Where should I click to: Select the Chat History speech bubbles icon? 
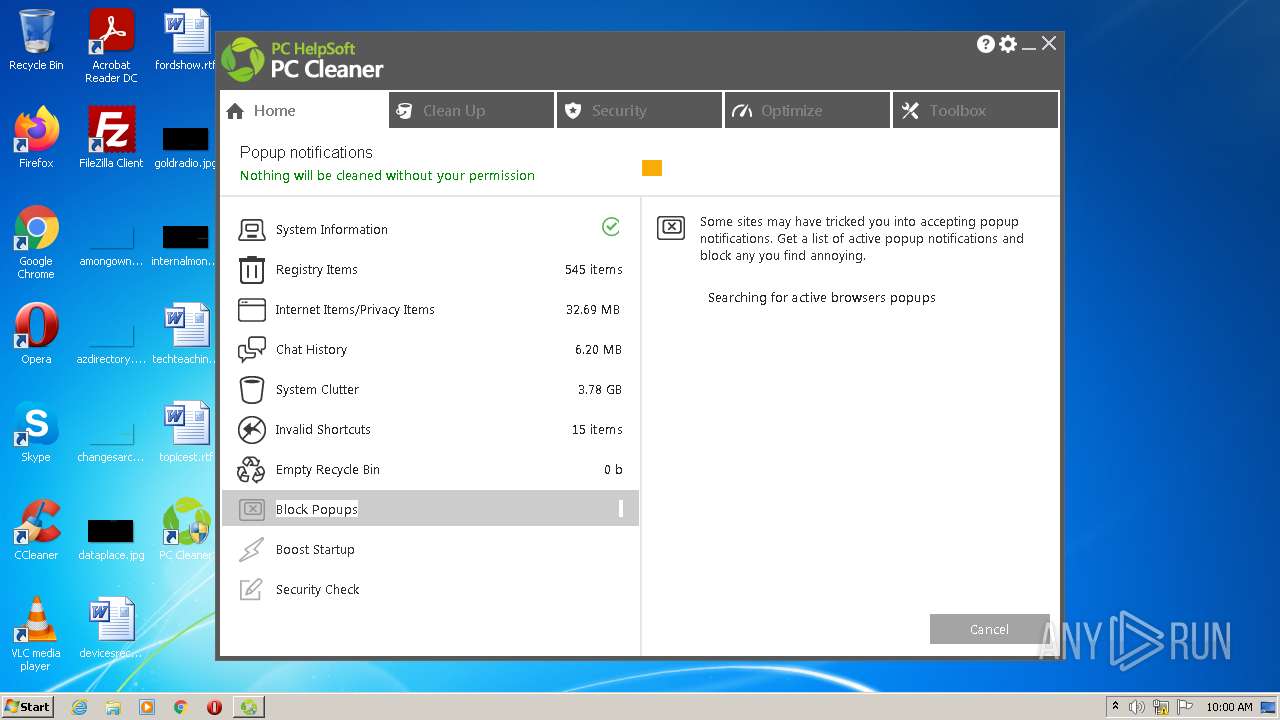(x=251, y=350)
